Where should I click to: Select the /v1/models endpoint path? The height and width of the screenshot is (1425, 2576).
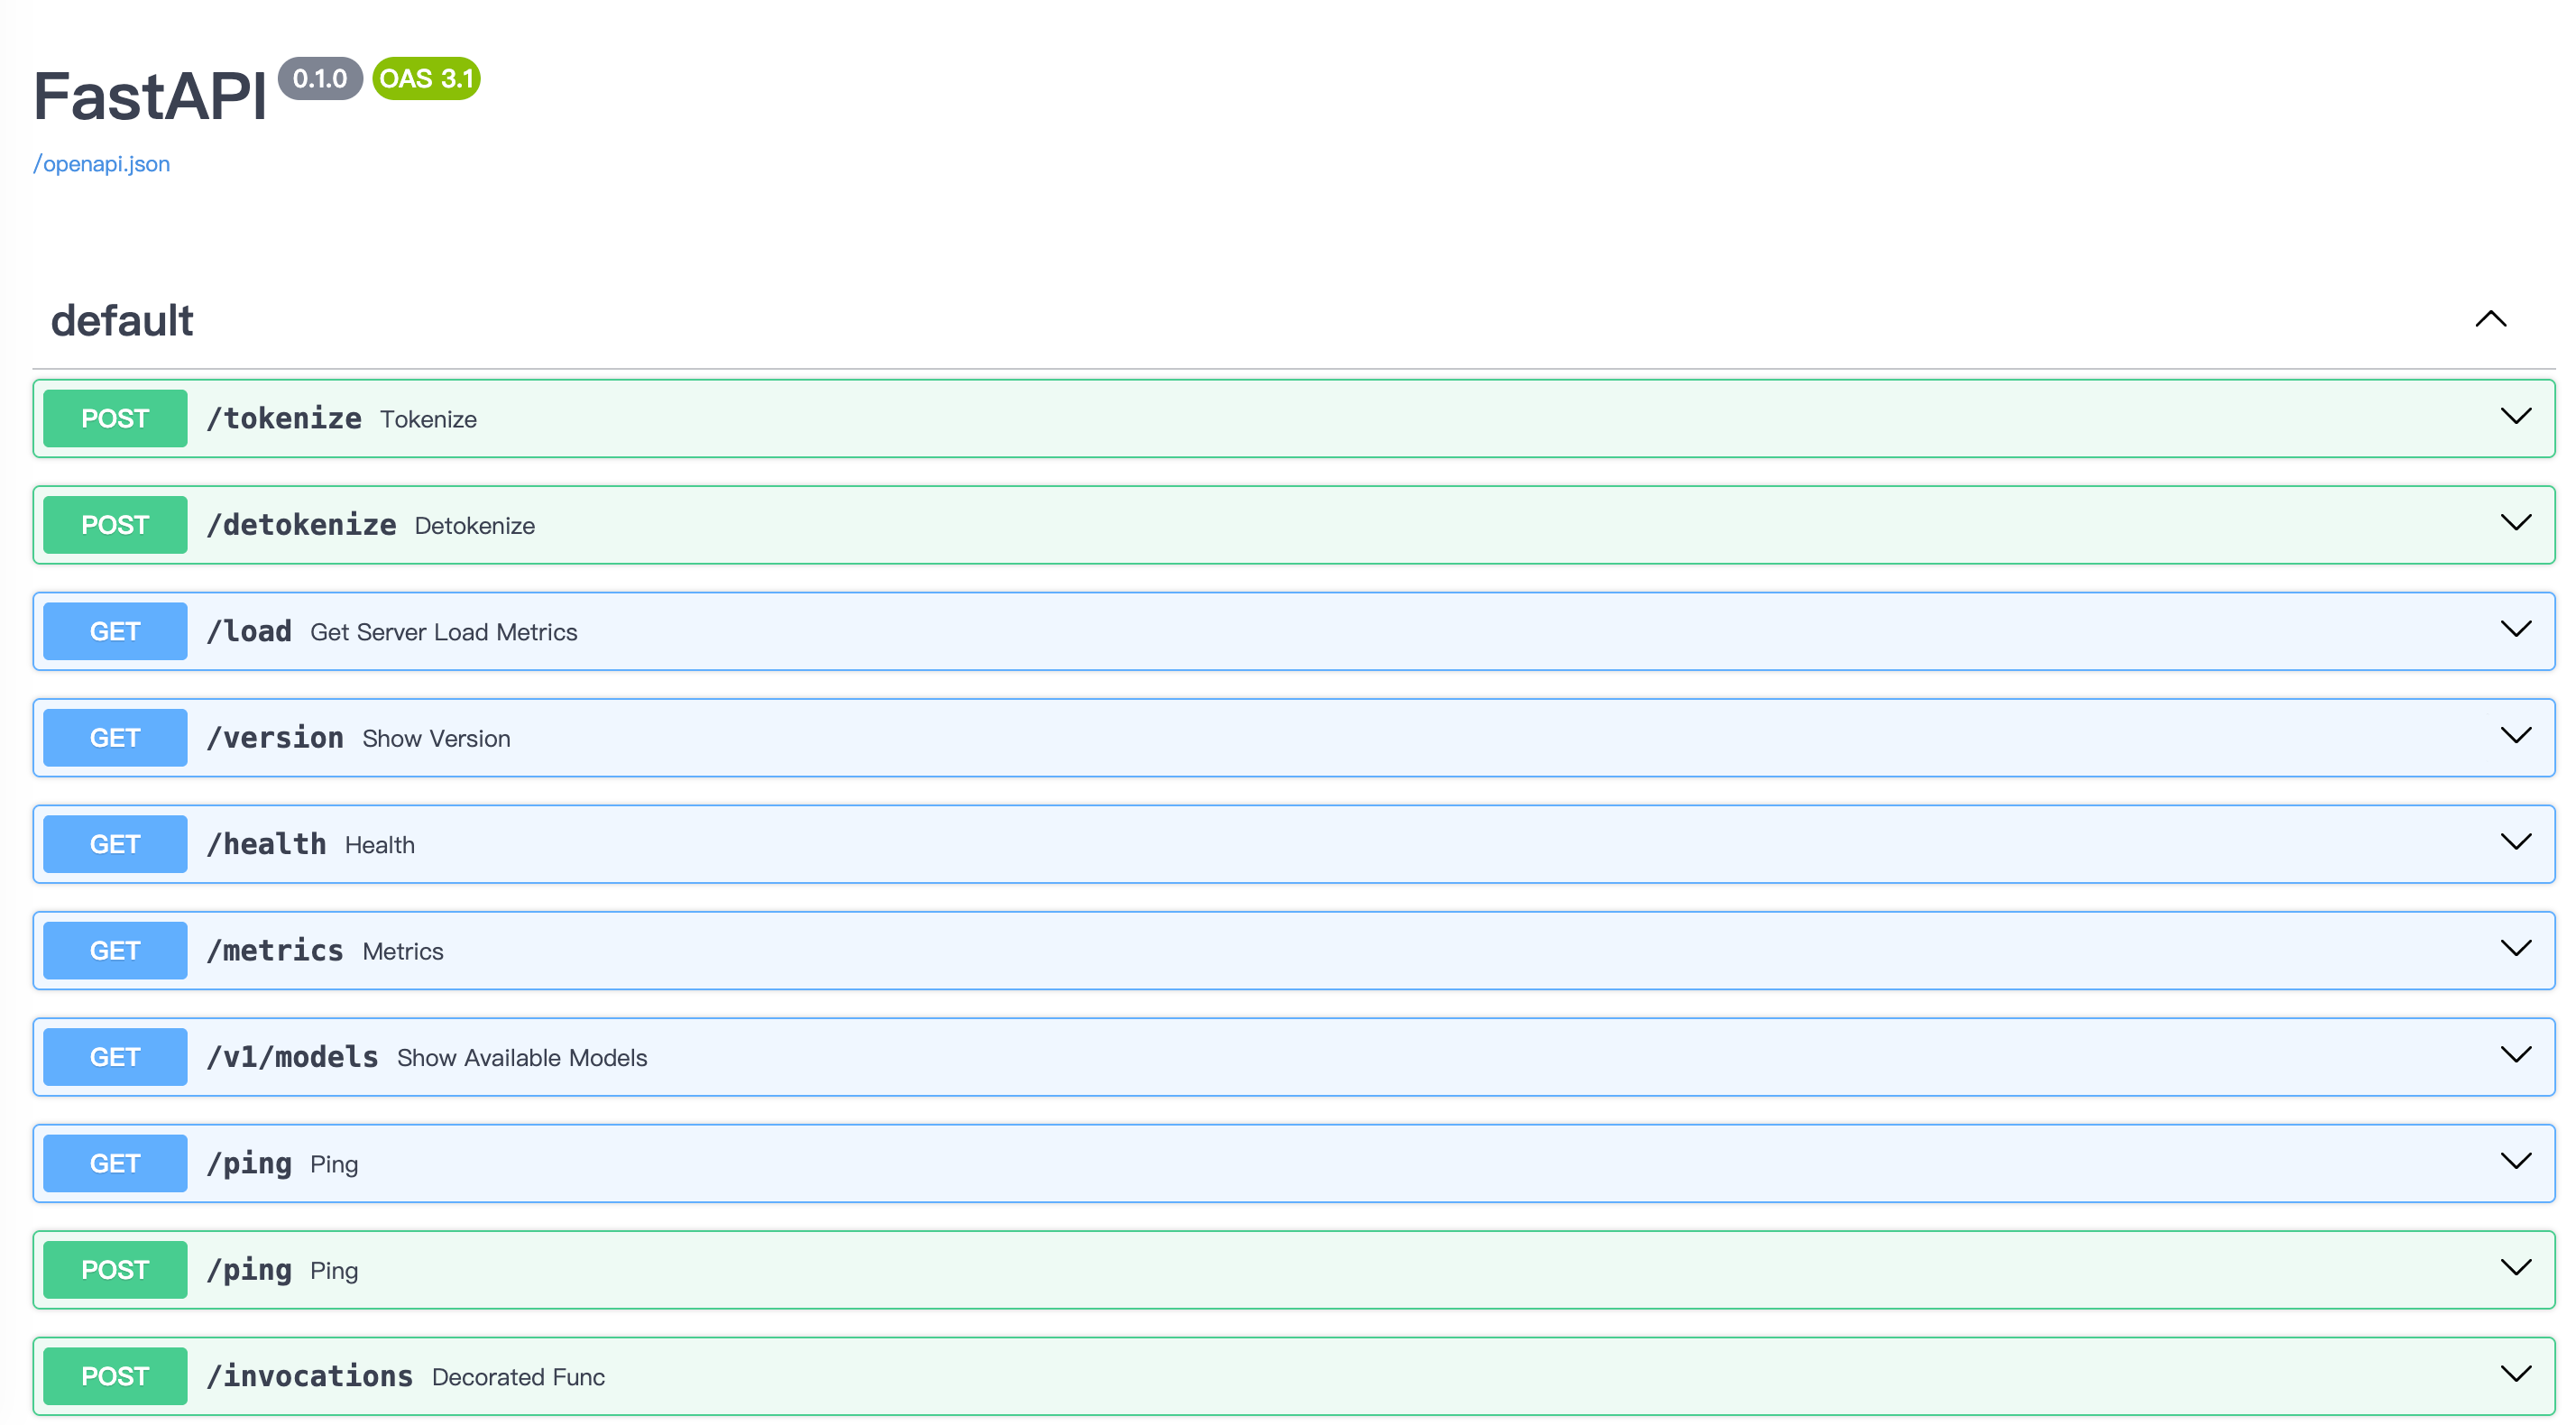click(292, 1057)
